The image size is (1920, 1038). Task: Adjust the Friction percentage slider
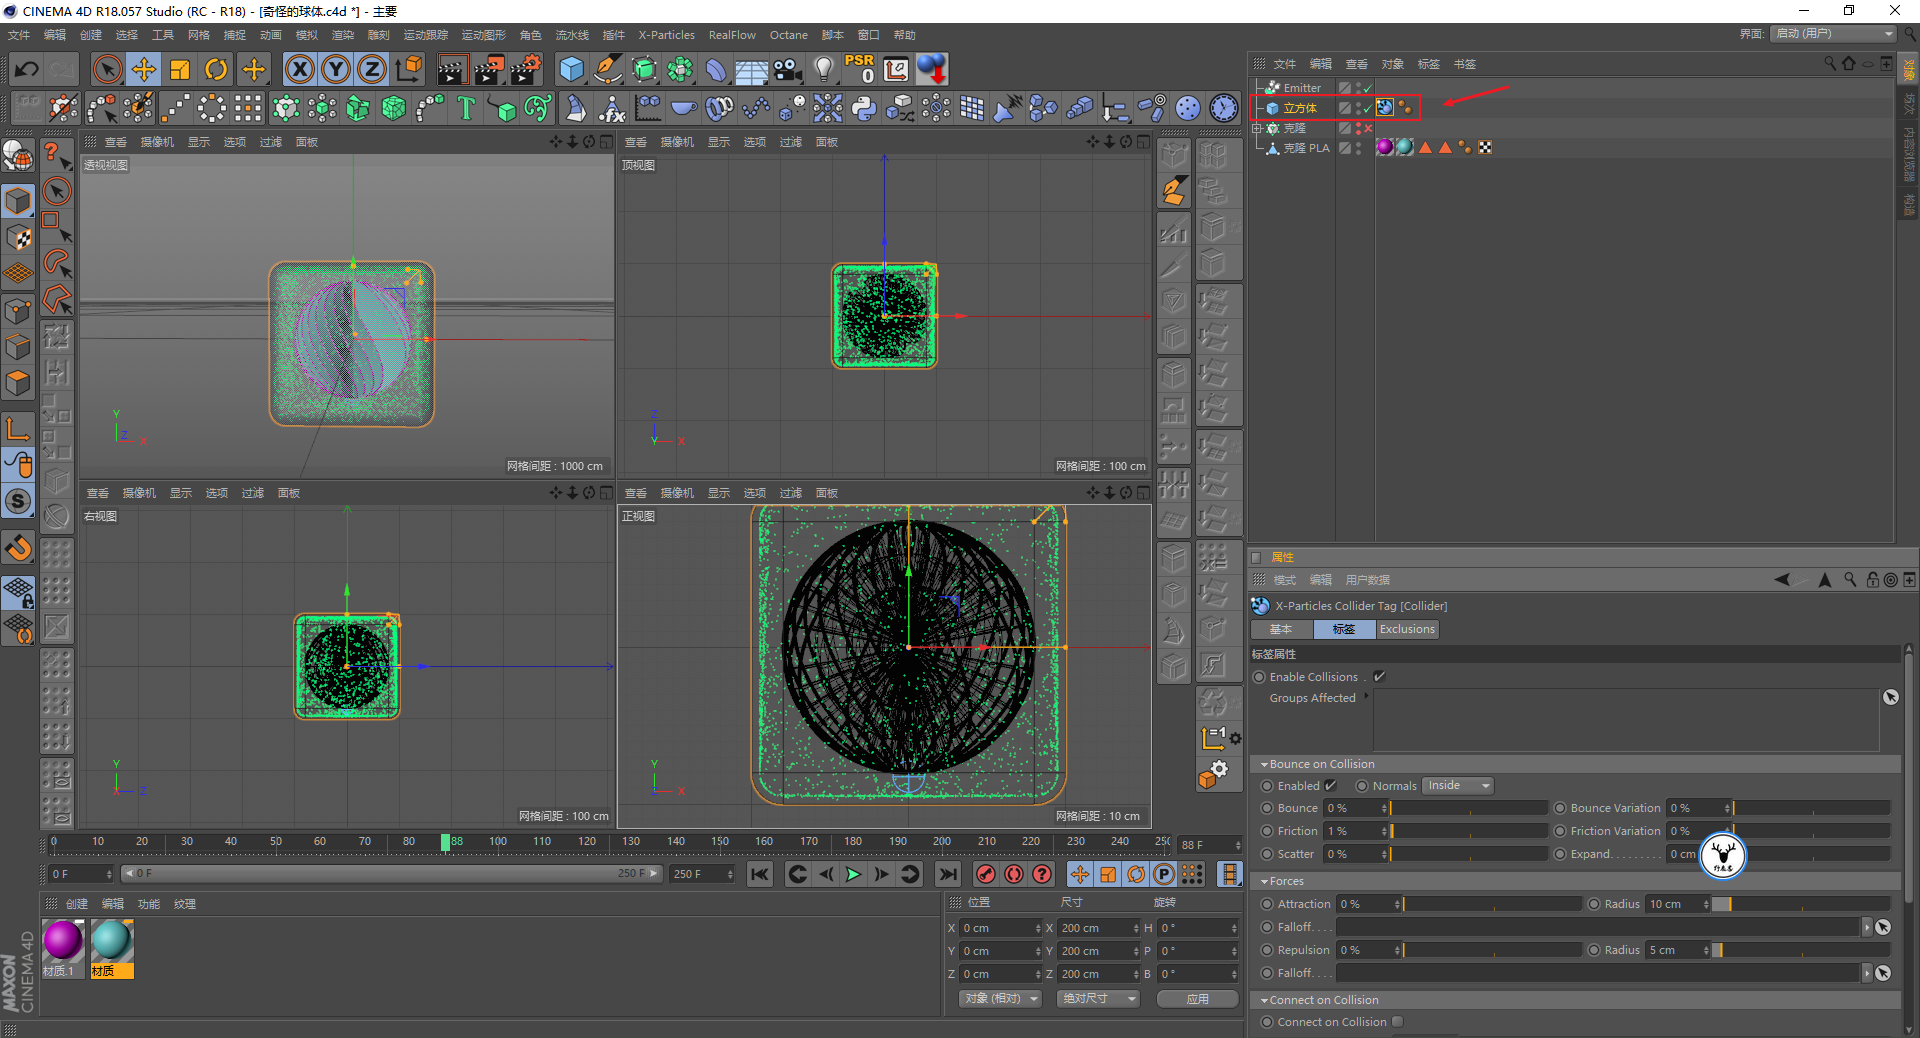[x=1468, y=831]
